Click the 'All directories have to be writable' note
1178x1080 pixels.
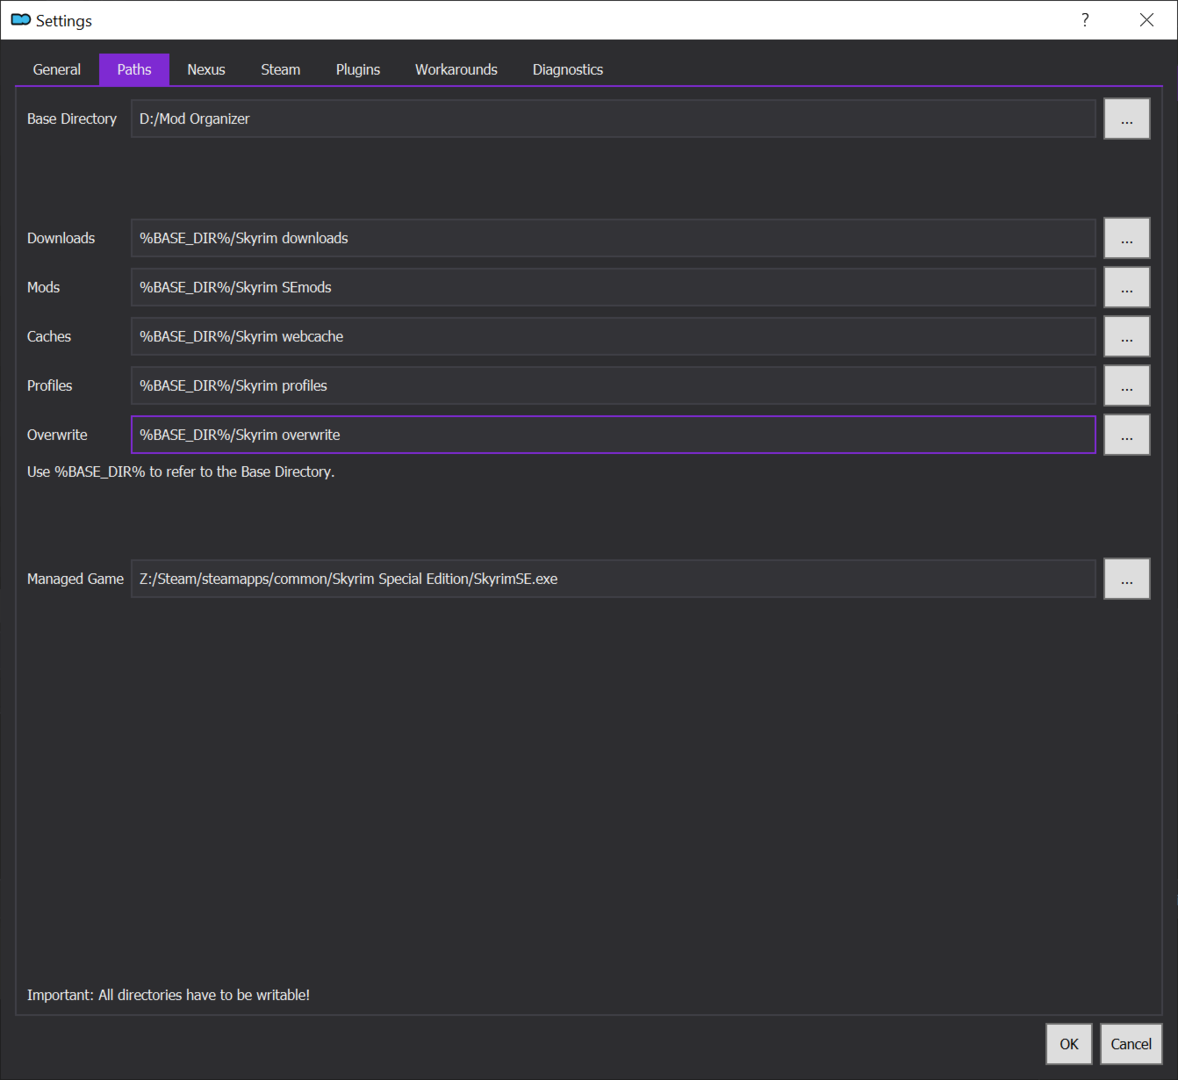coord(168,994)
